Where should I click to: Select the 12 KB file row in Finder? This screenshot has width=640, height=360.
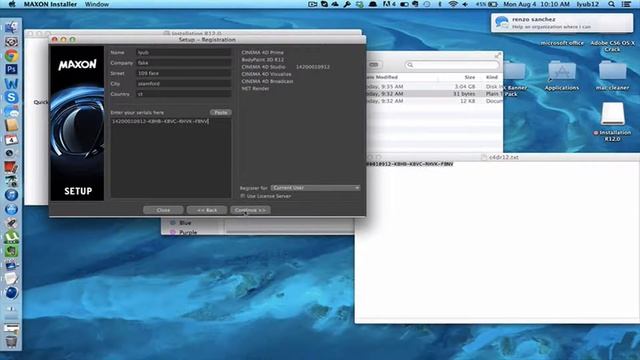click(x=434, y=101)
